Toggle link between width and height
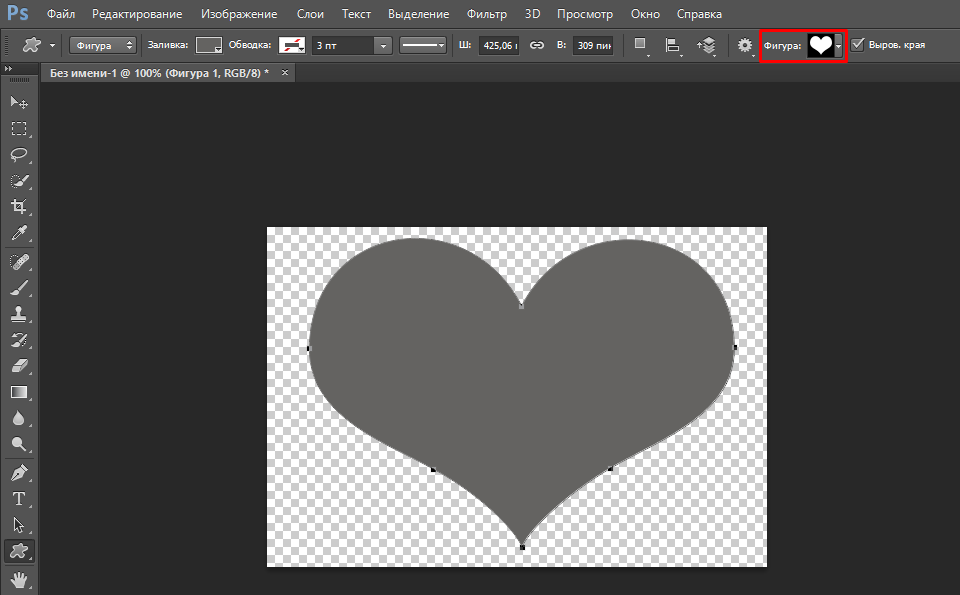This screenshot has width=960, height=595. coord(537,46)
